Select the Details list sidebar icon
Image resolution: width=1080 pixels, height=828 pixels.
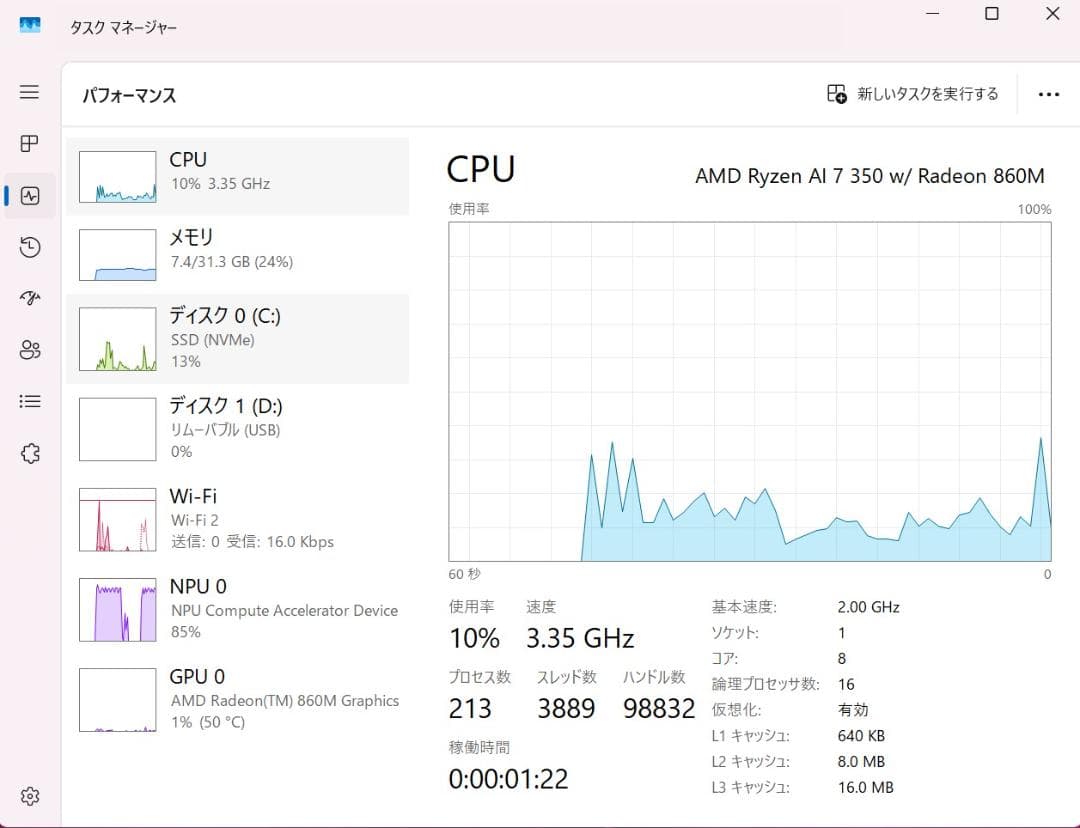(30, 401)
